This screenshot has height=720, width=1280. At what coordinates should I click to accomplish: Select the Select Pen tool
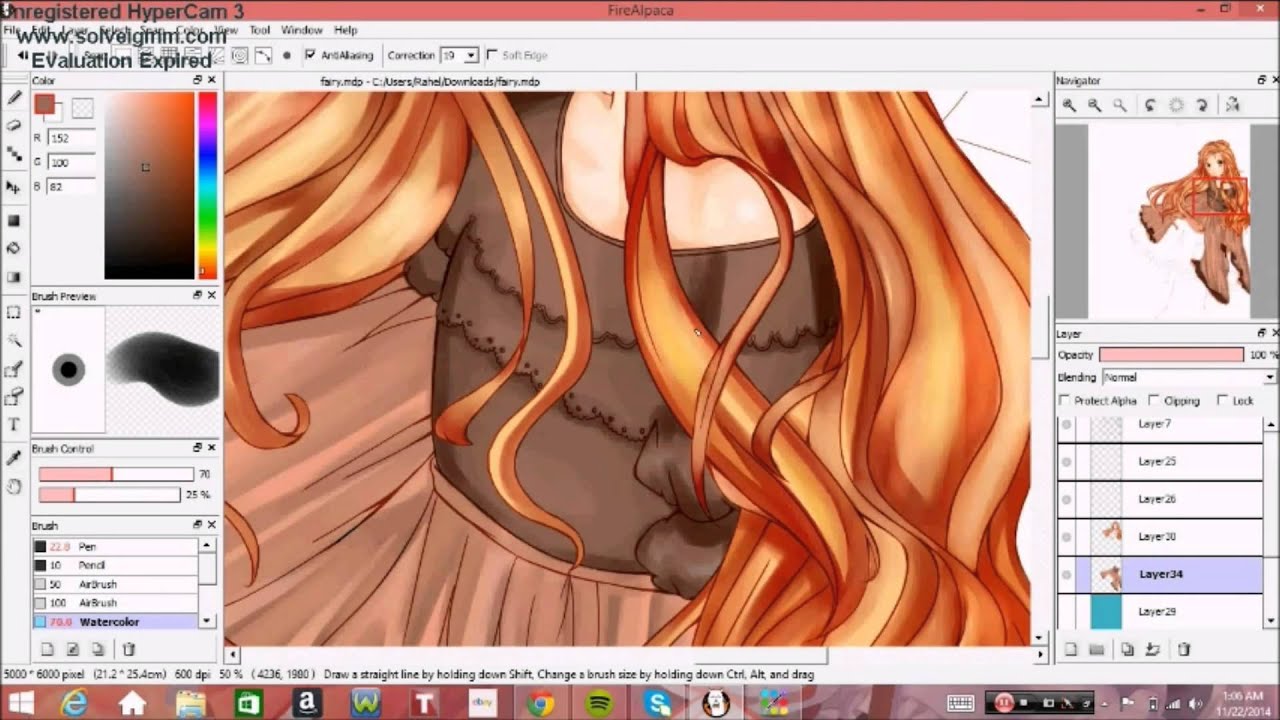click(x=14, y=370)
